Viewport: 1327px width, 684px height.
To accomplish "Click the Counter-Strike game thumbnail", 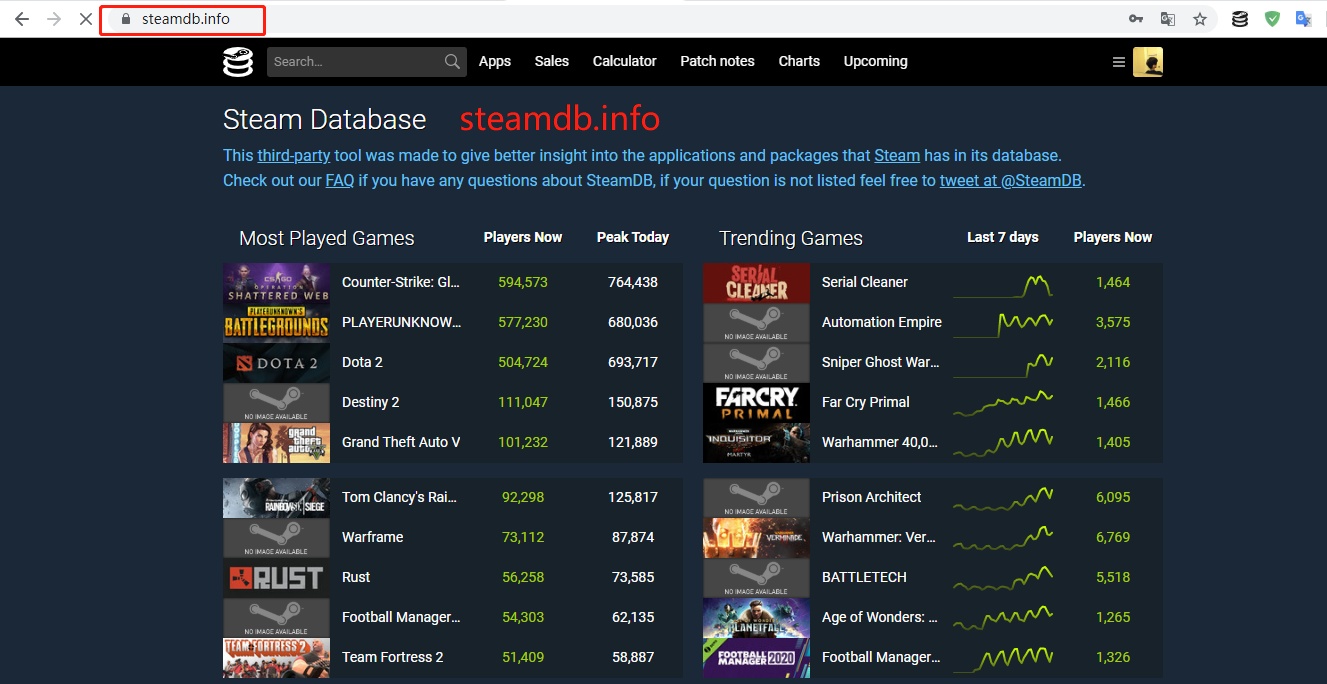I will [x=277, y=283].
